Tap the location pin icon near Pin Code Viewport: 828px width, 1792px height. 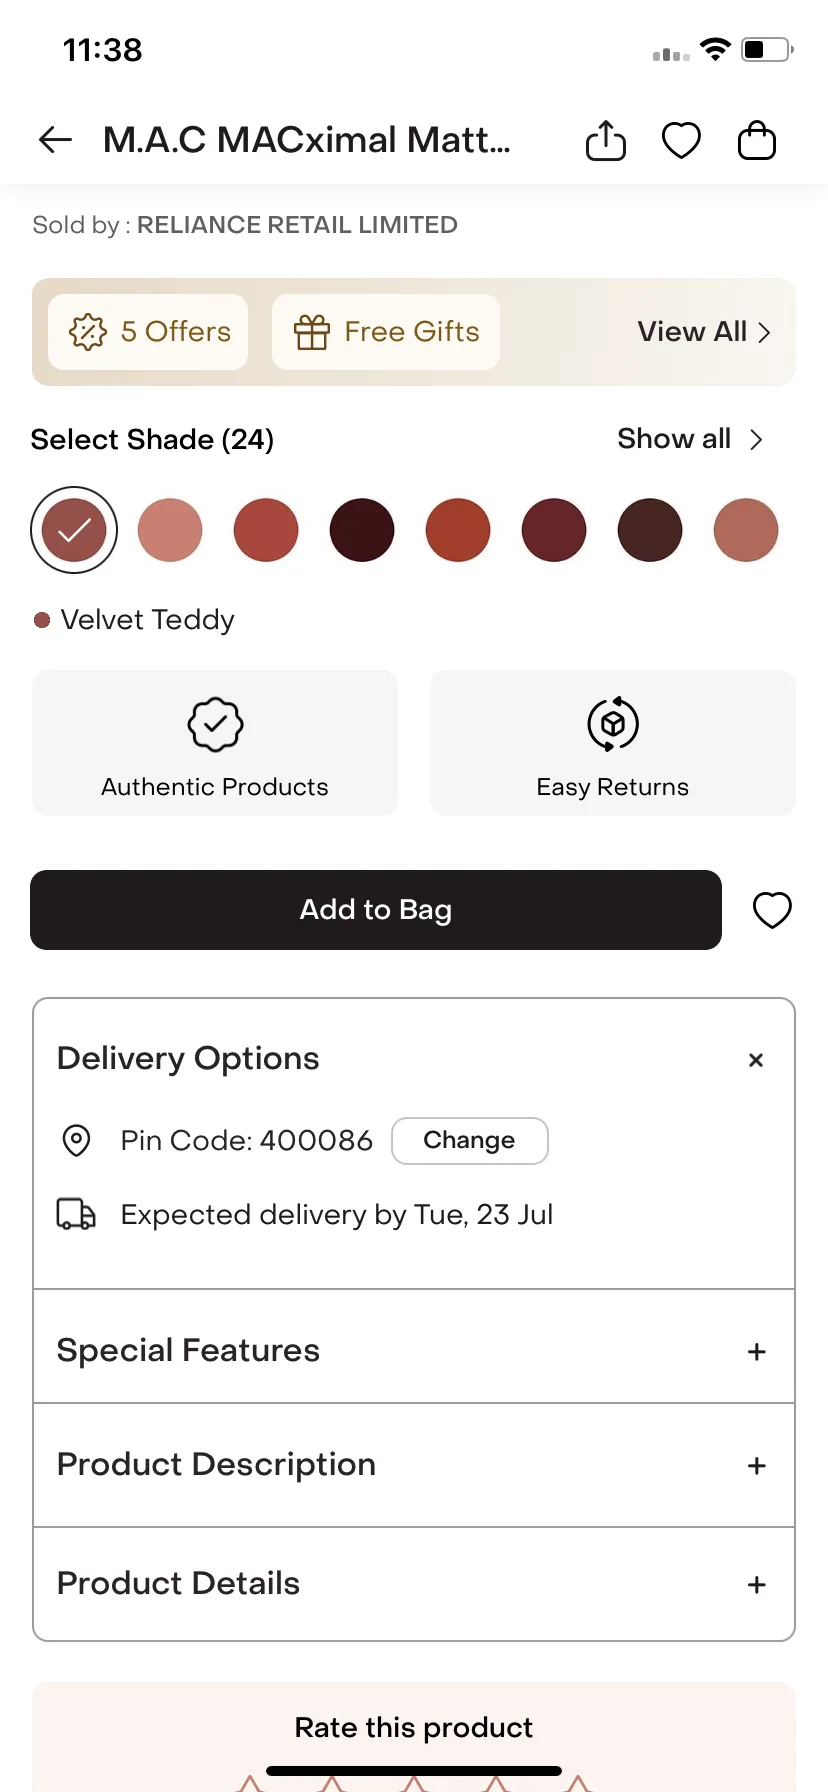[x=76, y=1140]
